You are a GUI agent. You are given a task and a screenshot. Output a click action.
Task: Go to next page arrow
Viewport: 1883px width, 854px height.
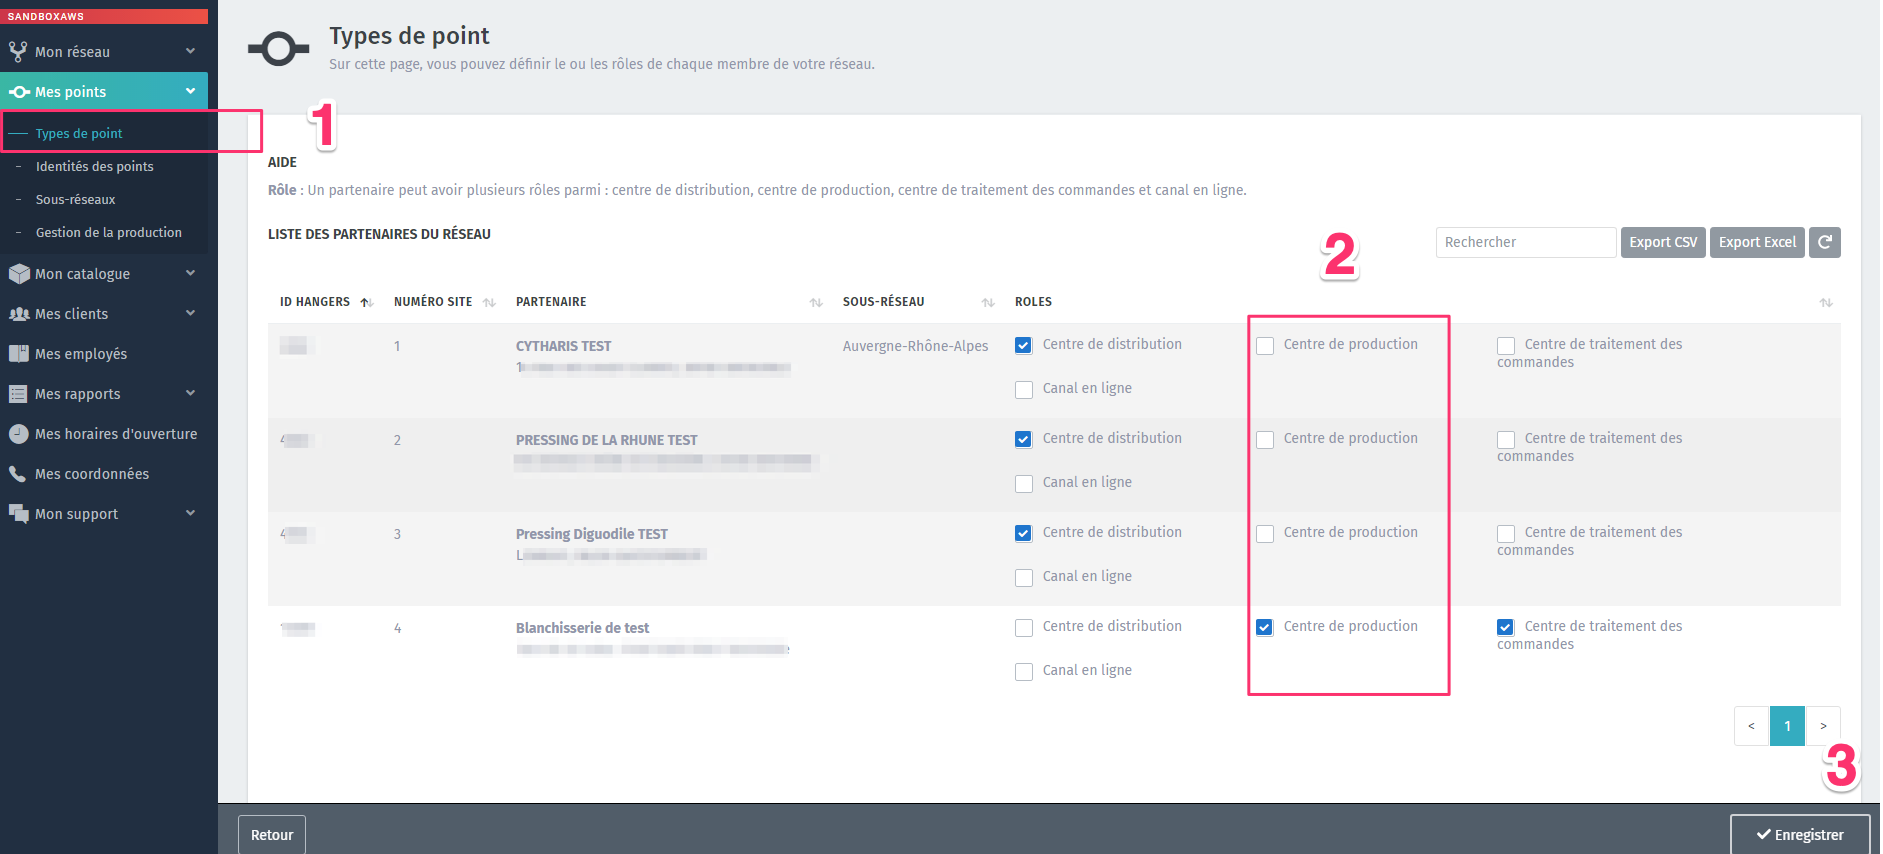pos(1823,726)
